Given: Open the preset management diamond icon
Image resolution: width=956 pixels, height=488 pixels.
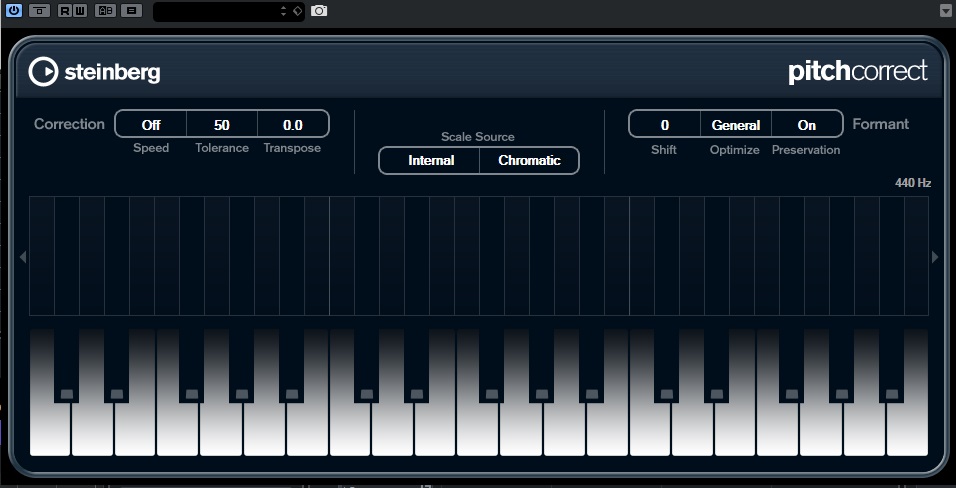Looking at the screenshot, I should click(297, 11).
